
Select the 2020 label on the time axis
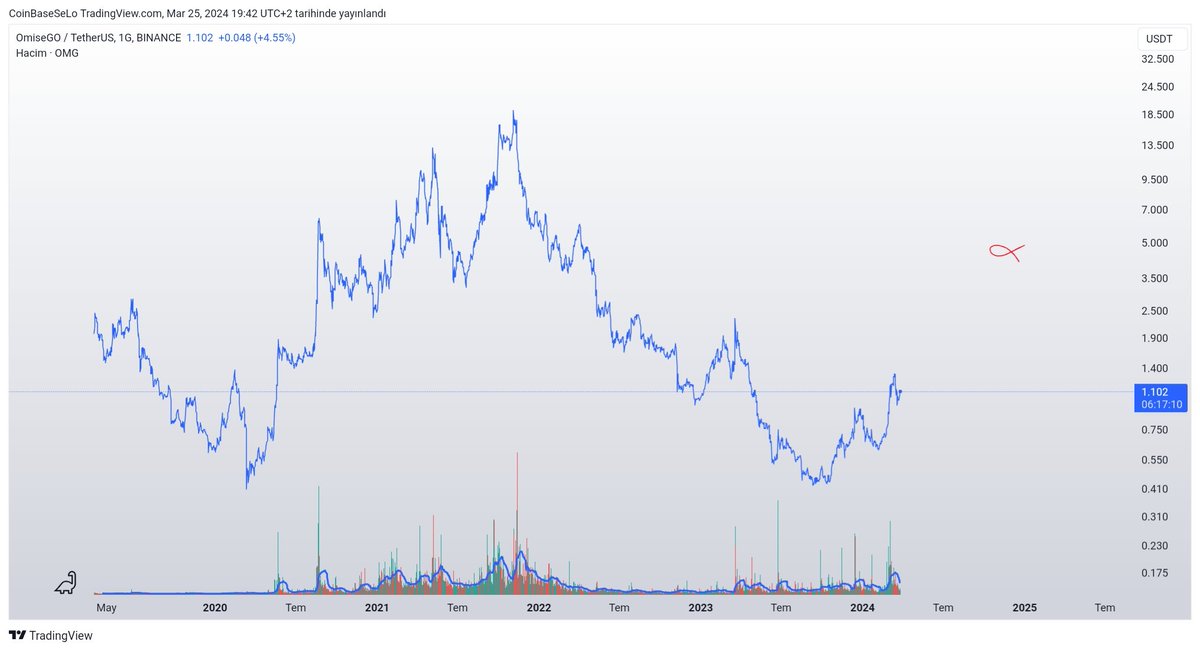pos(215,607)
